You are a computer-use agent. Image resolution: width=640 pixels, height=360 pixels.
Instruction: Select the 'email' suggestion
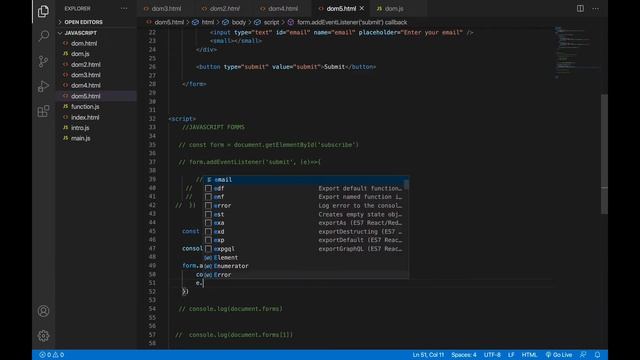306,180
